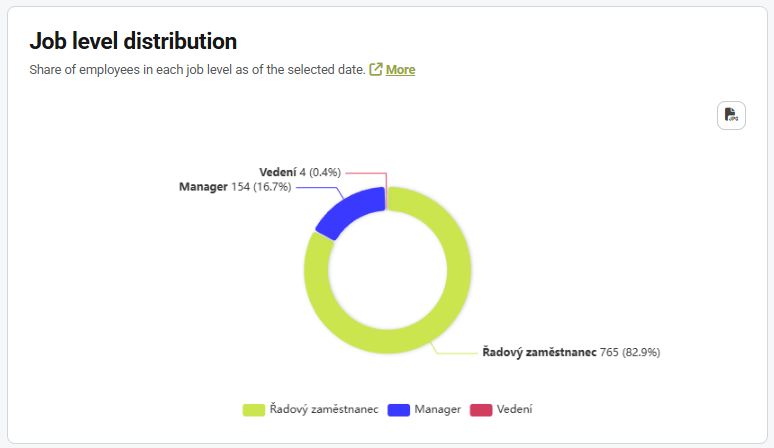Click the 'Vedení 4 (0.4%)' callout label

(299, 173)
